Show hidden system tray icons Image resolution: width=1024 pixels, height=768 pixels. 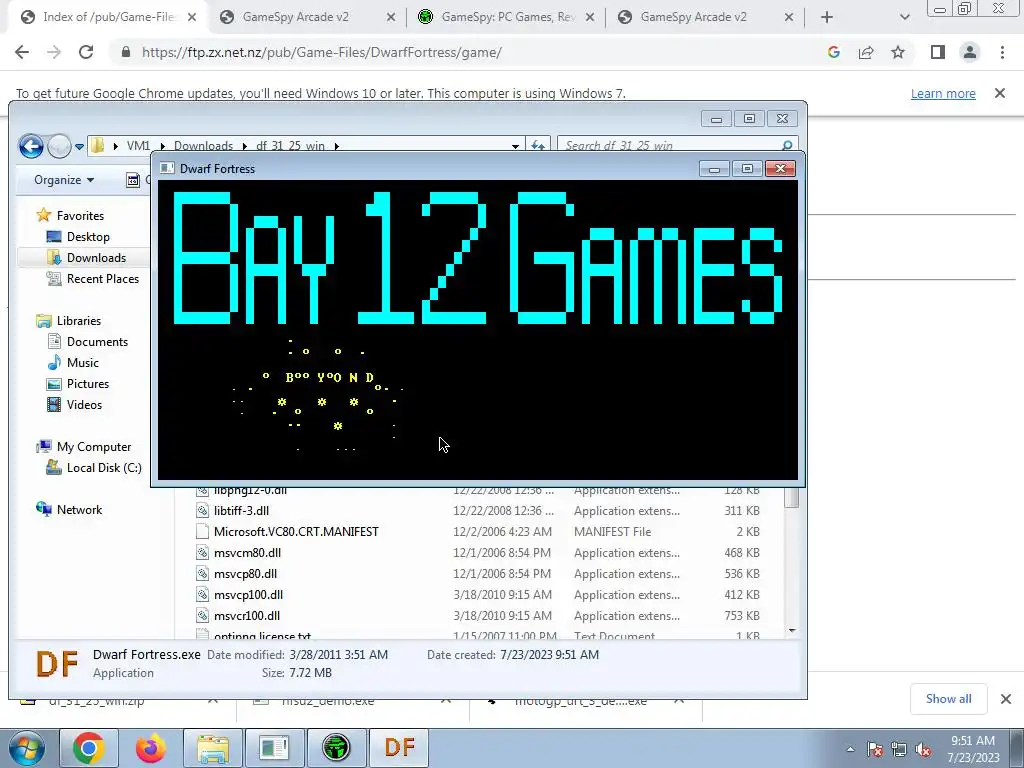pos(850,749)
